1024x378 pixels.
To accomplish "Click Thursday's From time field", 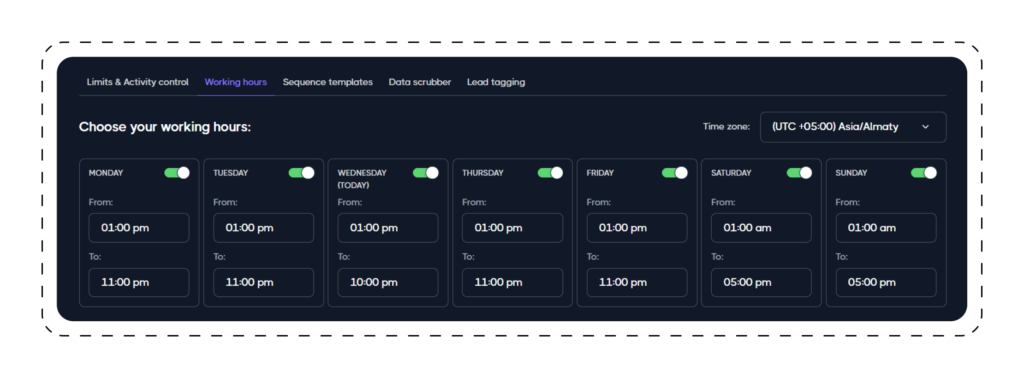I will coord(513,228).
